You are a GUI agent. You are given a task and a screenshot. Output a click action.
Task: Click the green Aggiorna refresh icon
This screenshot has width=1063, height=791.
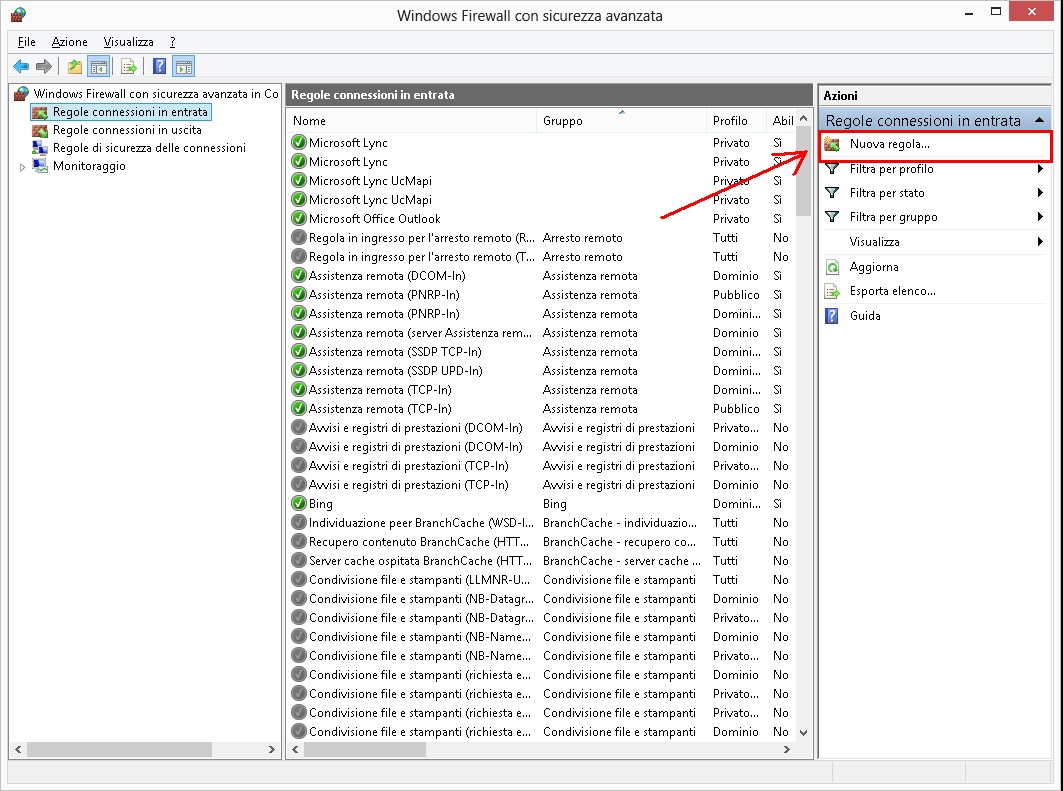coord(832,267)
